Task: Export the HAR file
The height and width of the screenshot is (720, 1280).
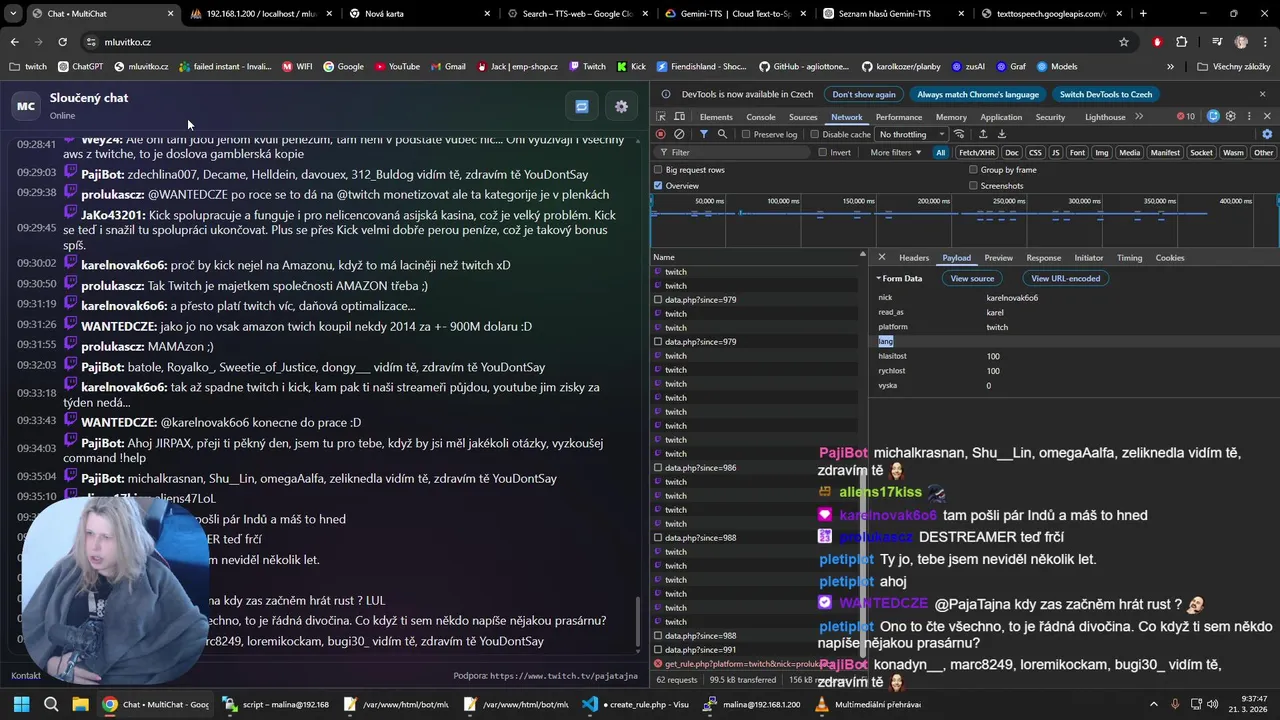Action: (x=1001, y=134)
